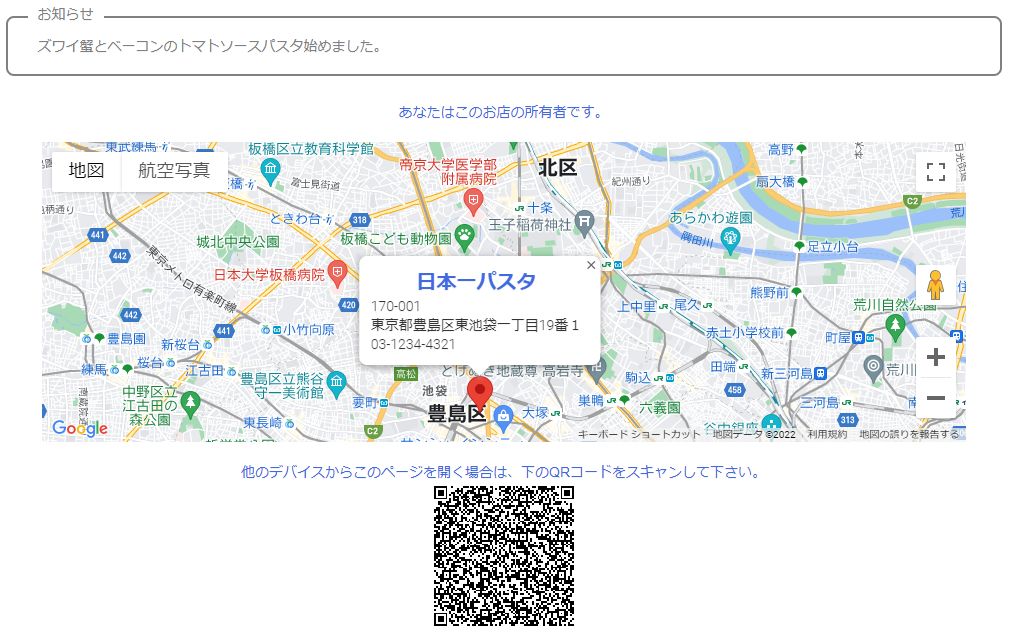Click the 池袋 station label
Screen dimensions: 1010x634
[435, 390]
